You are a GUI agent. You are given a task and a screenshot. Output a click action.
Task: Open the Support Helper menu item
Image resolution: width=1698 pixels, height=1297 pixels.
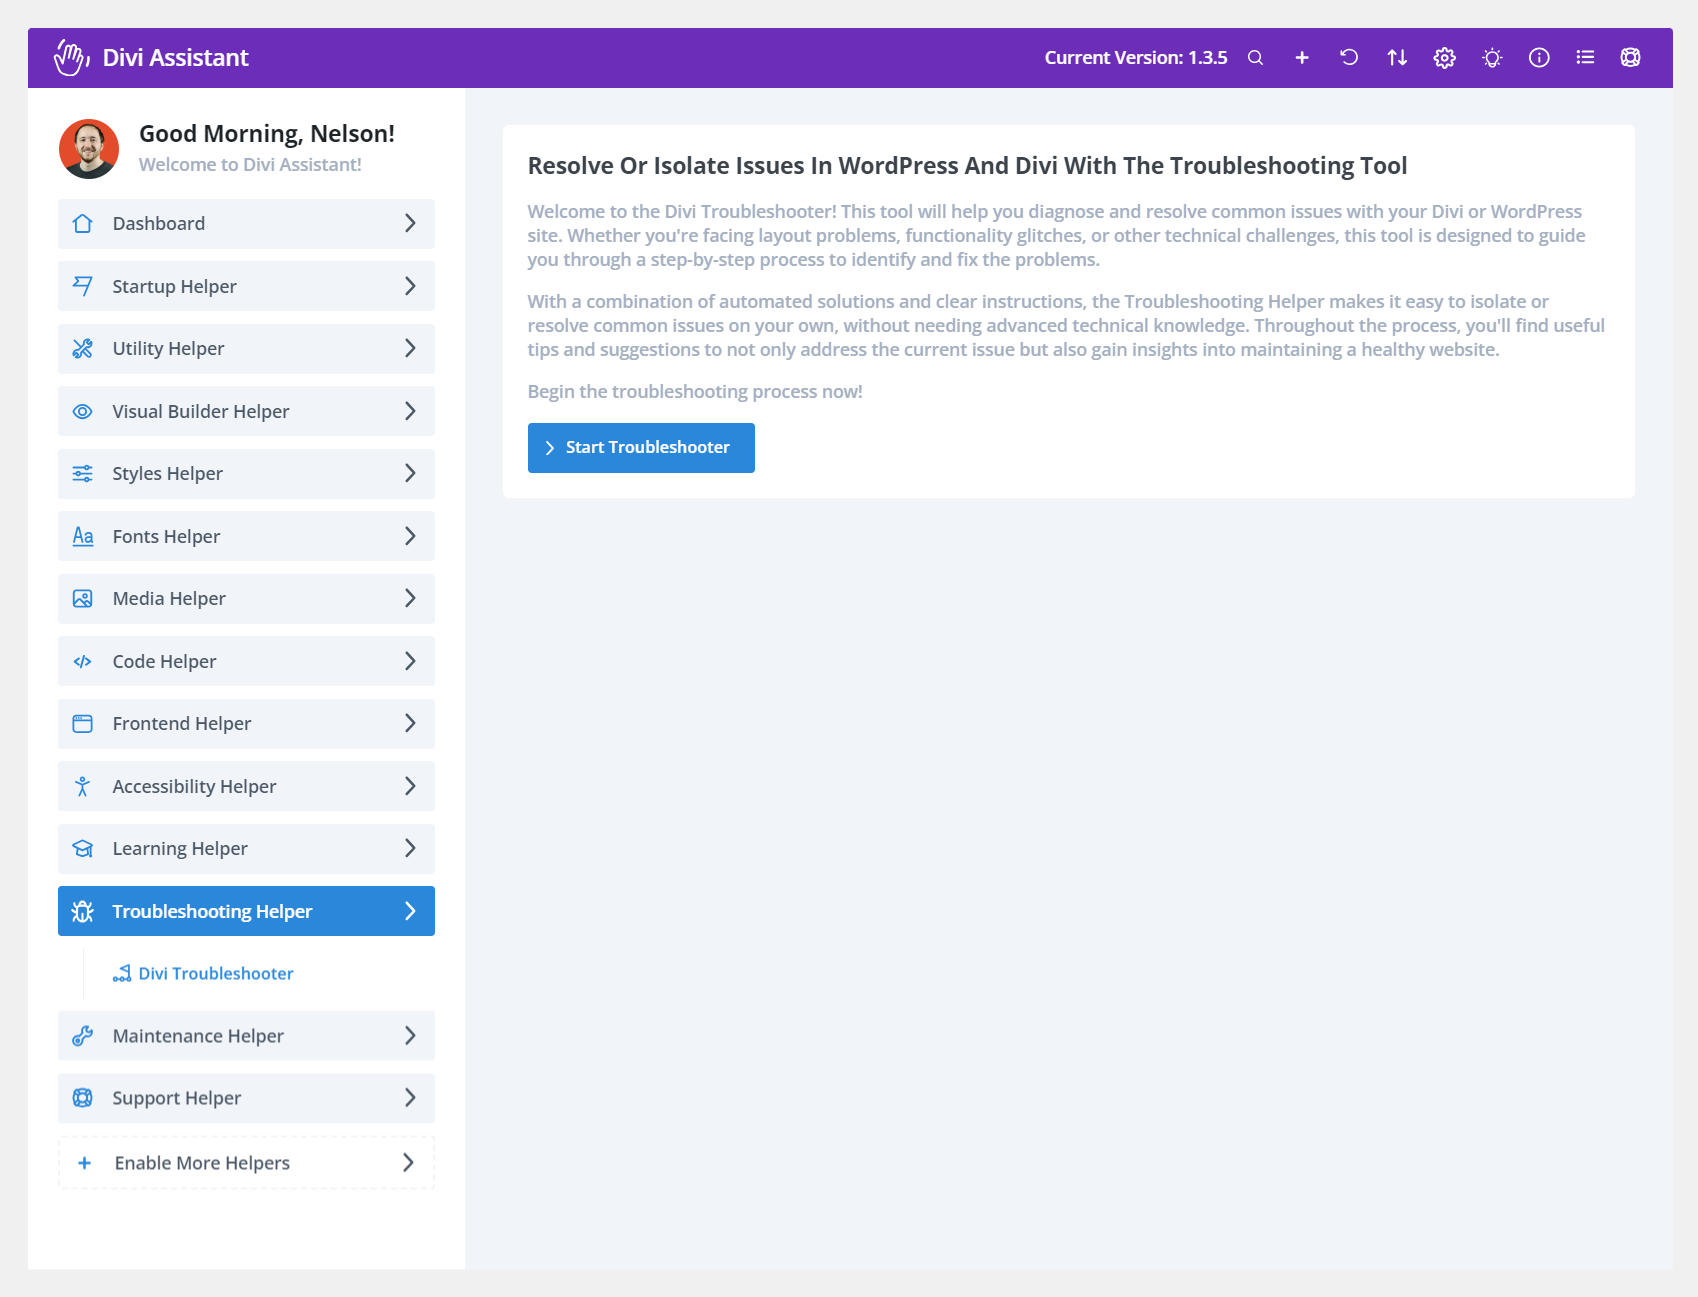[x=246, y=1098]
